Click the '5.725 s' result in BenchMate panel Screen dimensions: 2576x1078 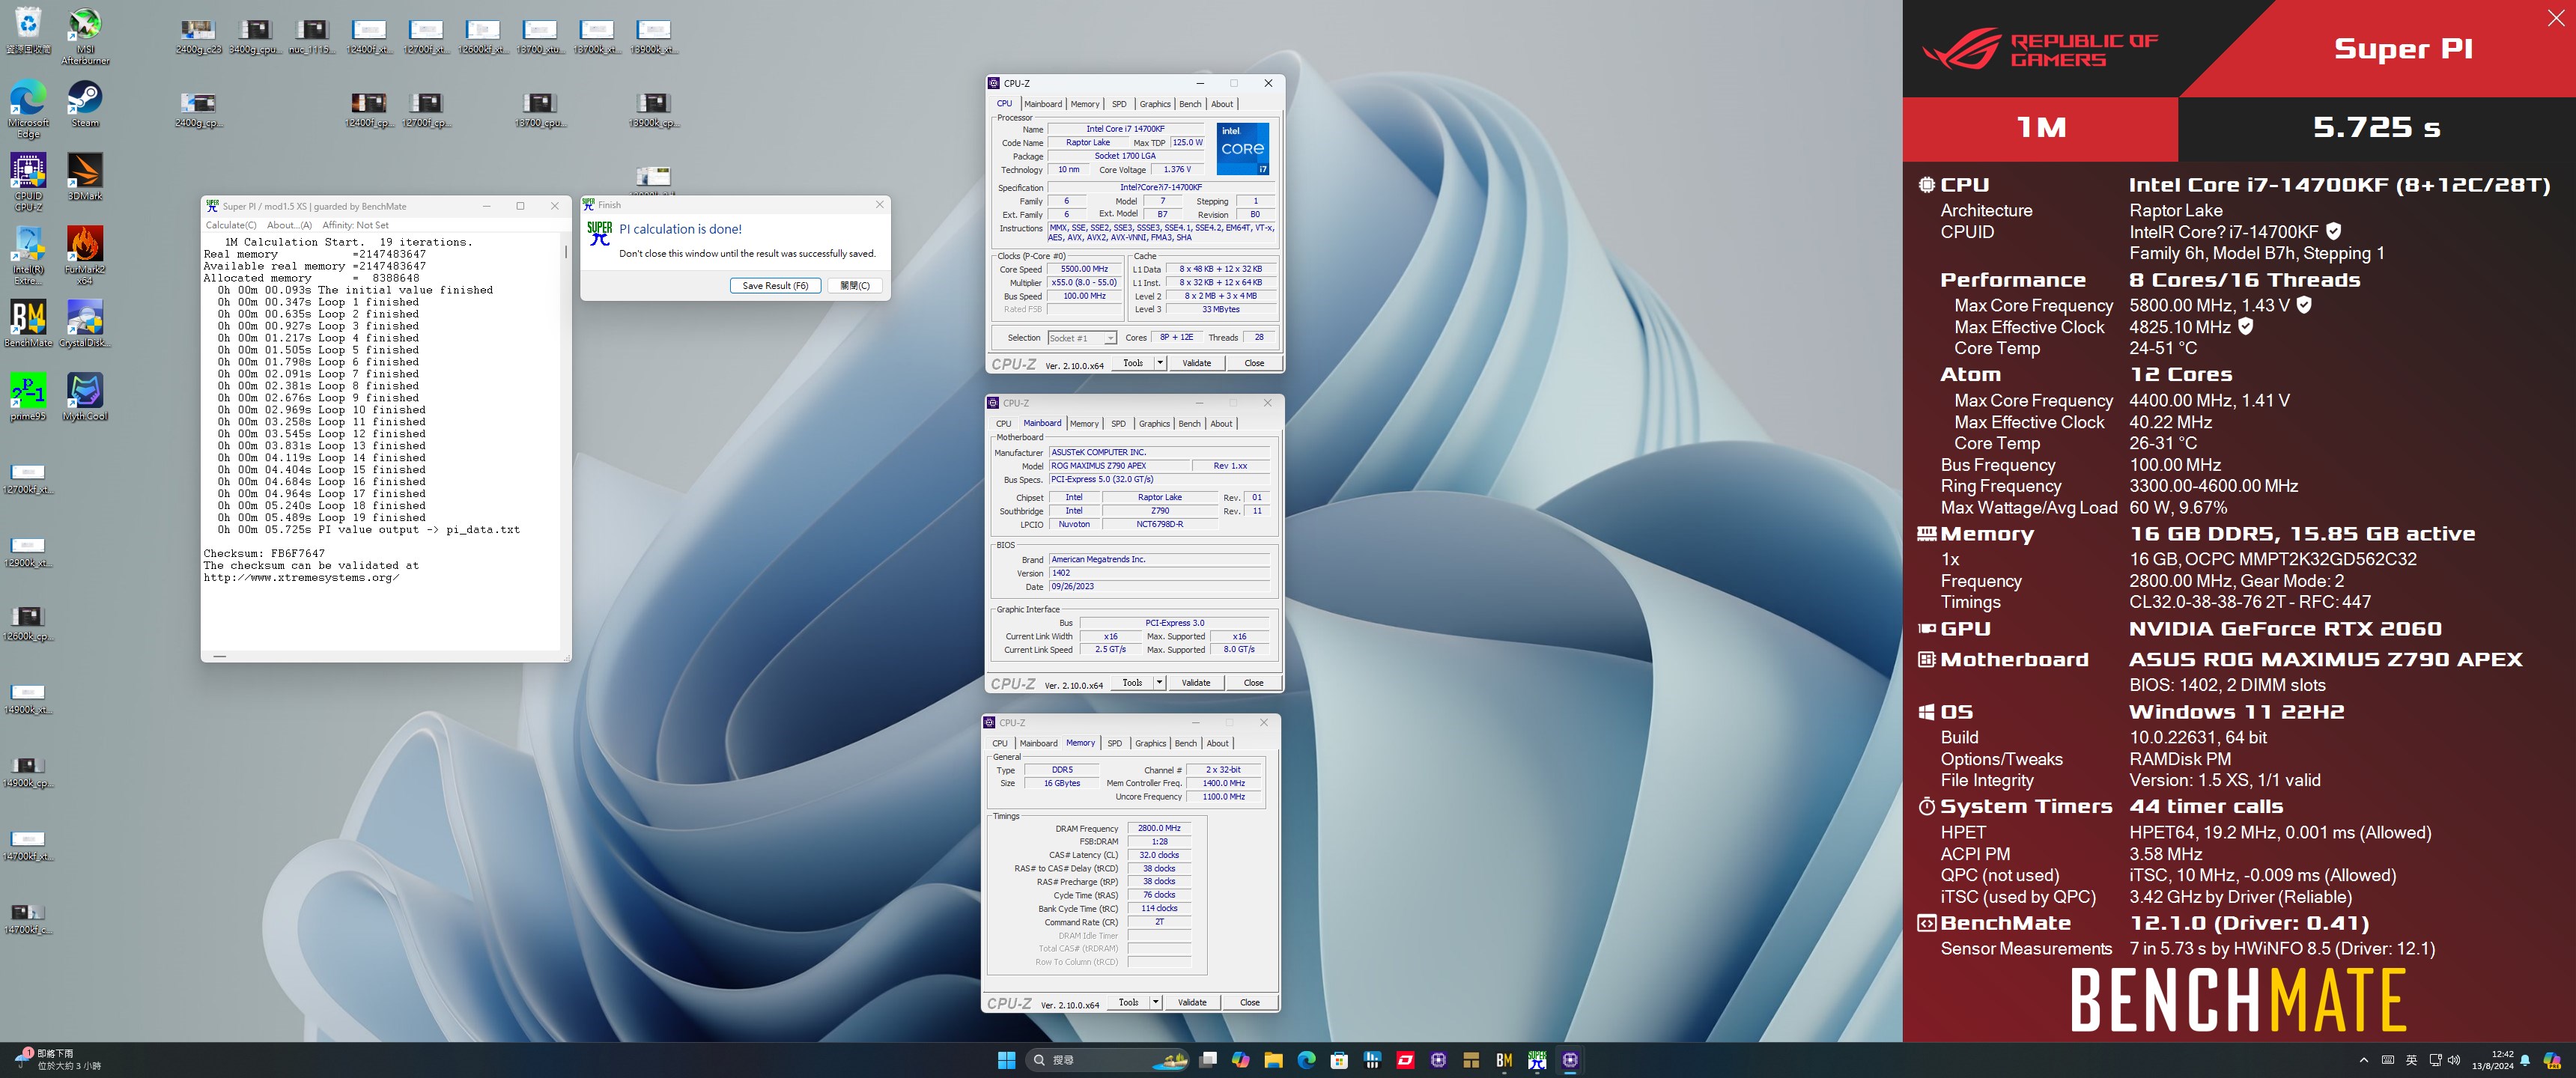pos(2376,128)
